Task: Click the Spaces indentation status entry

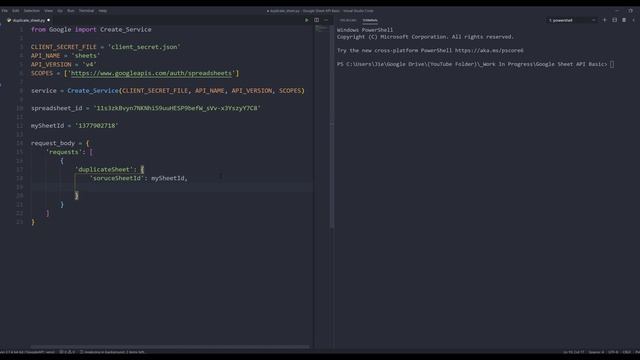Action: 596,352
